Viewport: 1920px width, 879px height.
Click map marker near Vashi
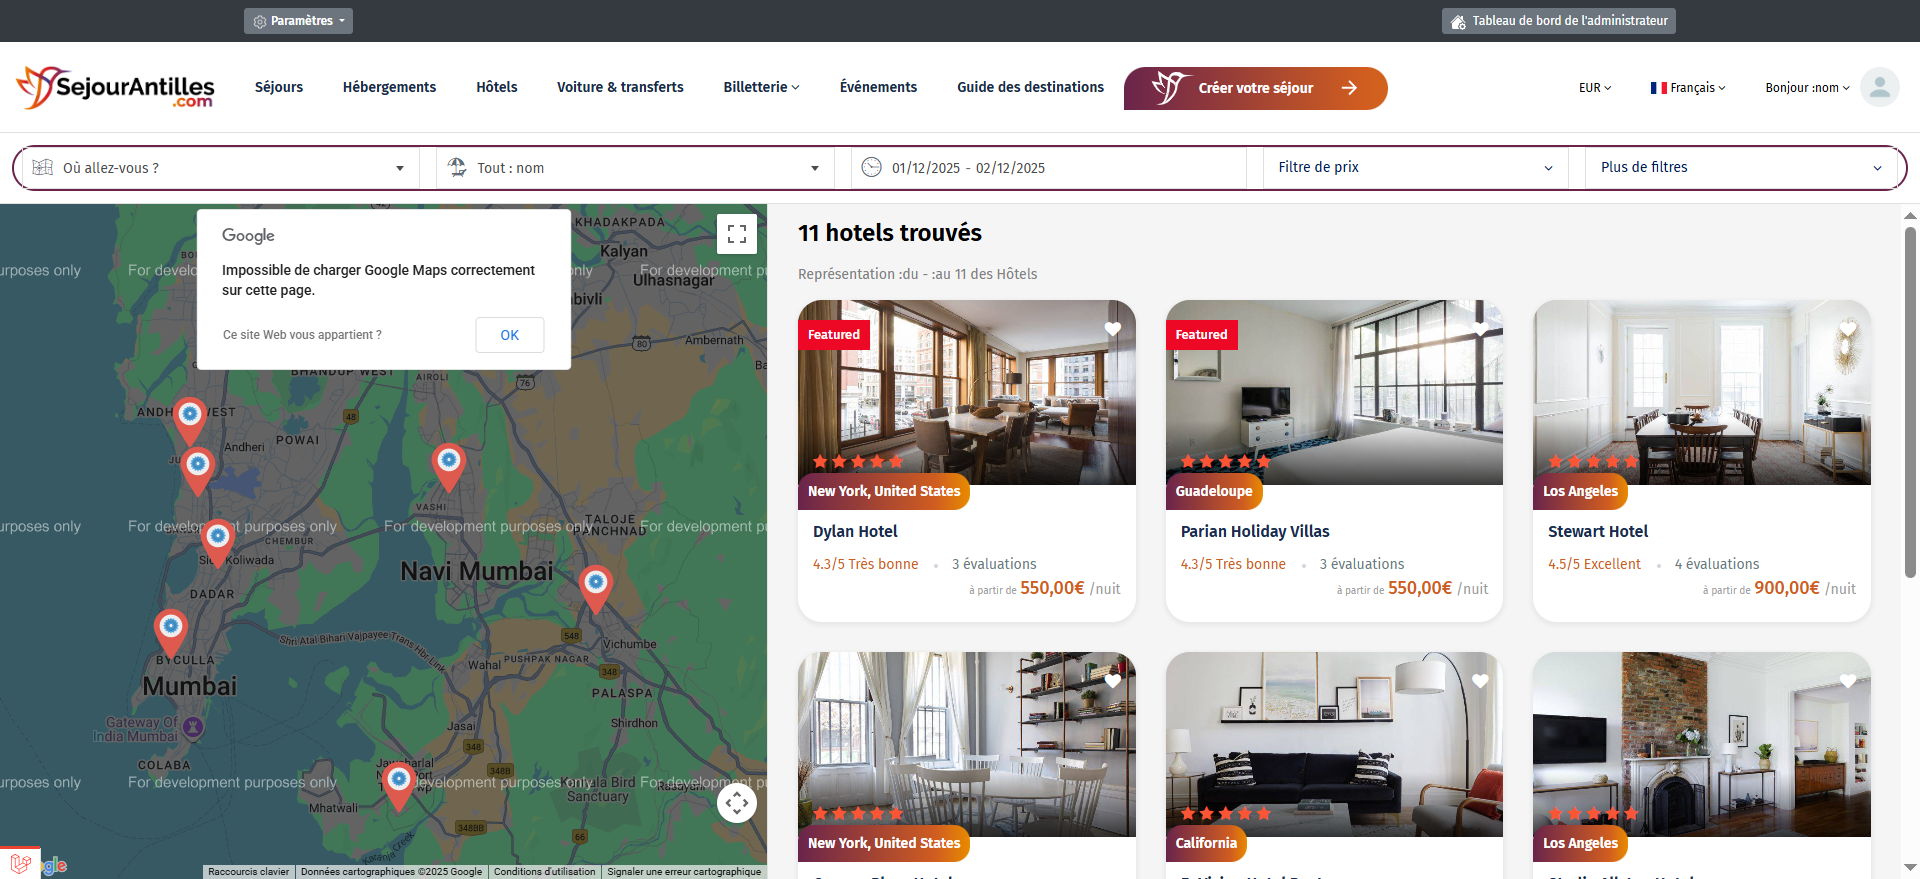[x=449, y=466]
